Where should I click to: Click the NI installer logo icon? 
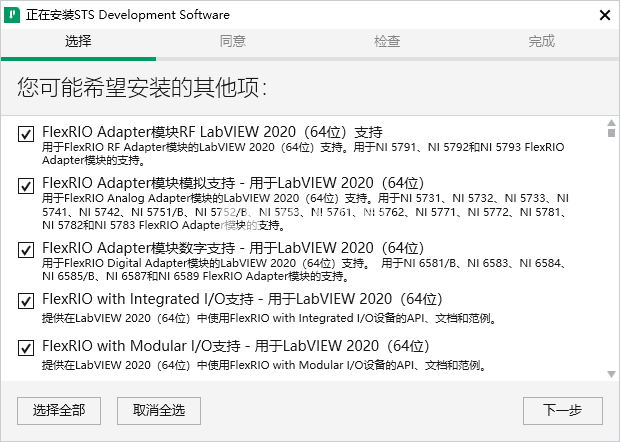(x=12, y=15)
